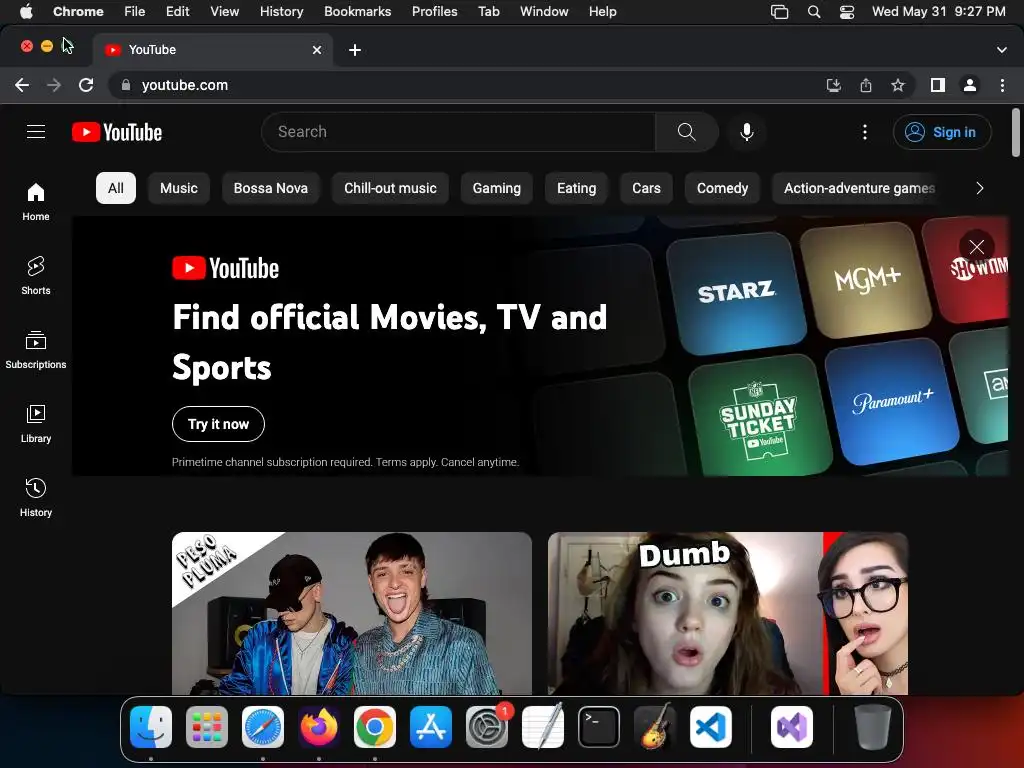Open the YouTube hamburger guide menu

point(36,132)
